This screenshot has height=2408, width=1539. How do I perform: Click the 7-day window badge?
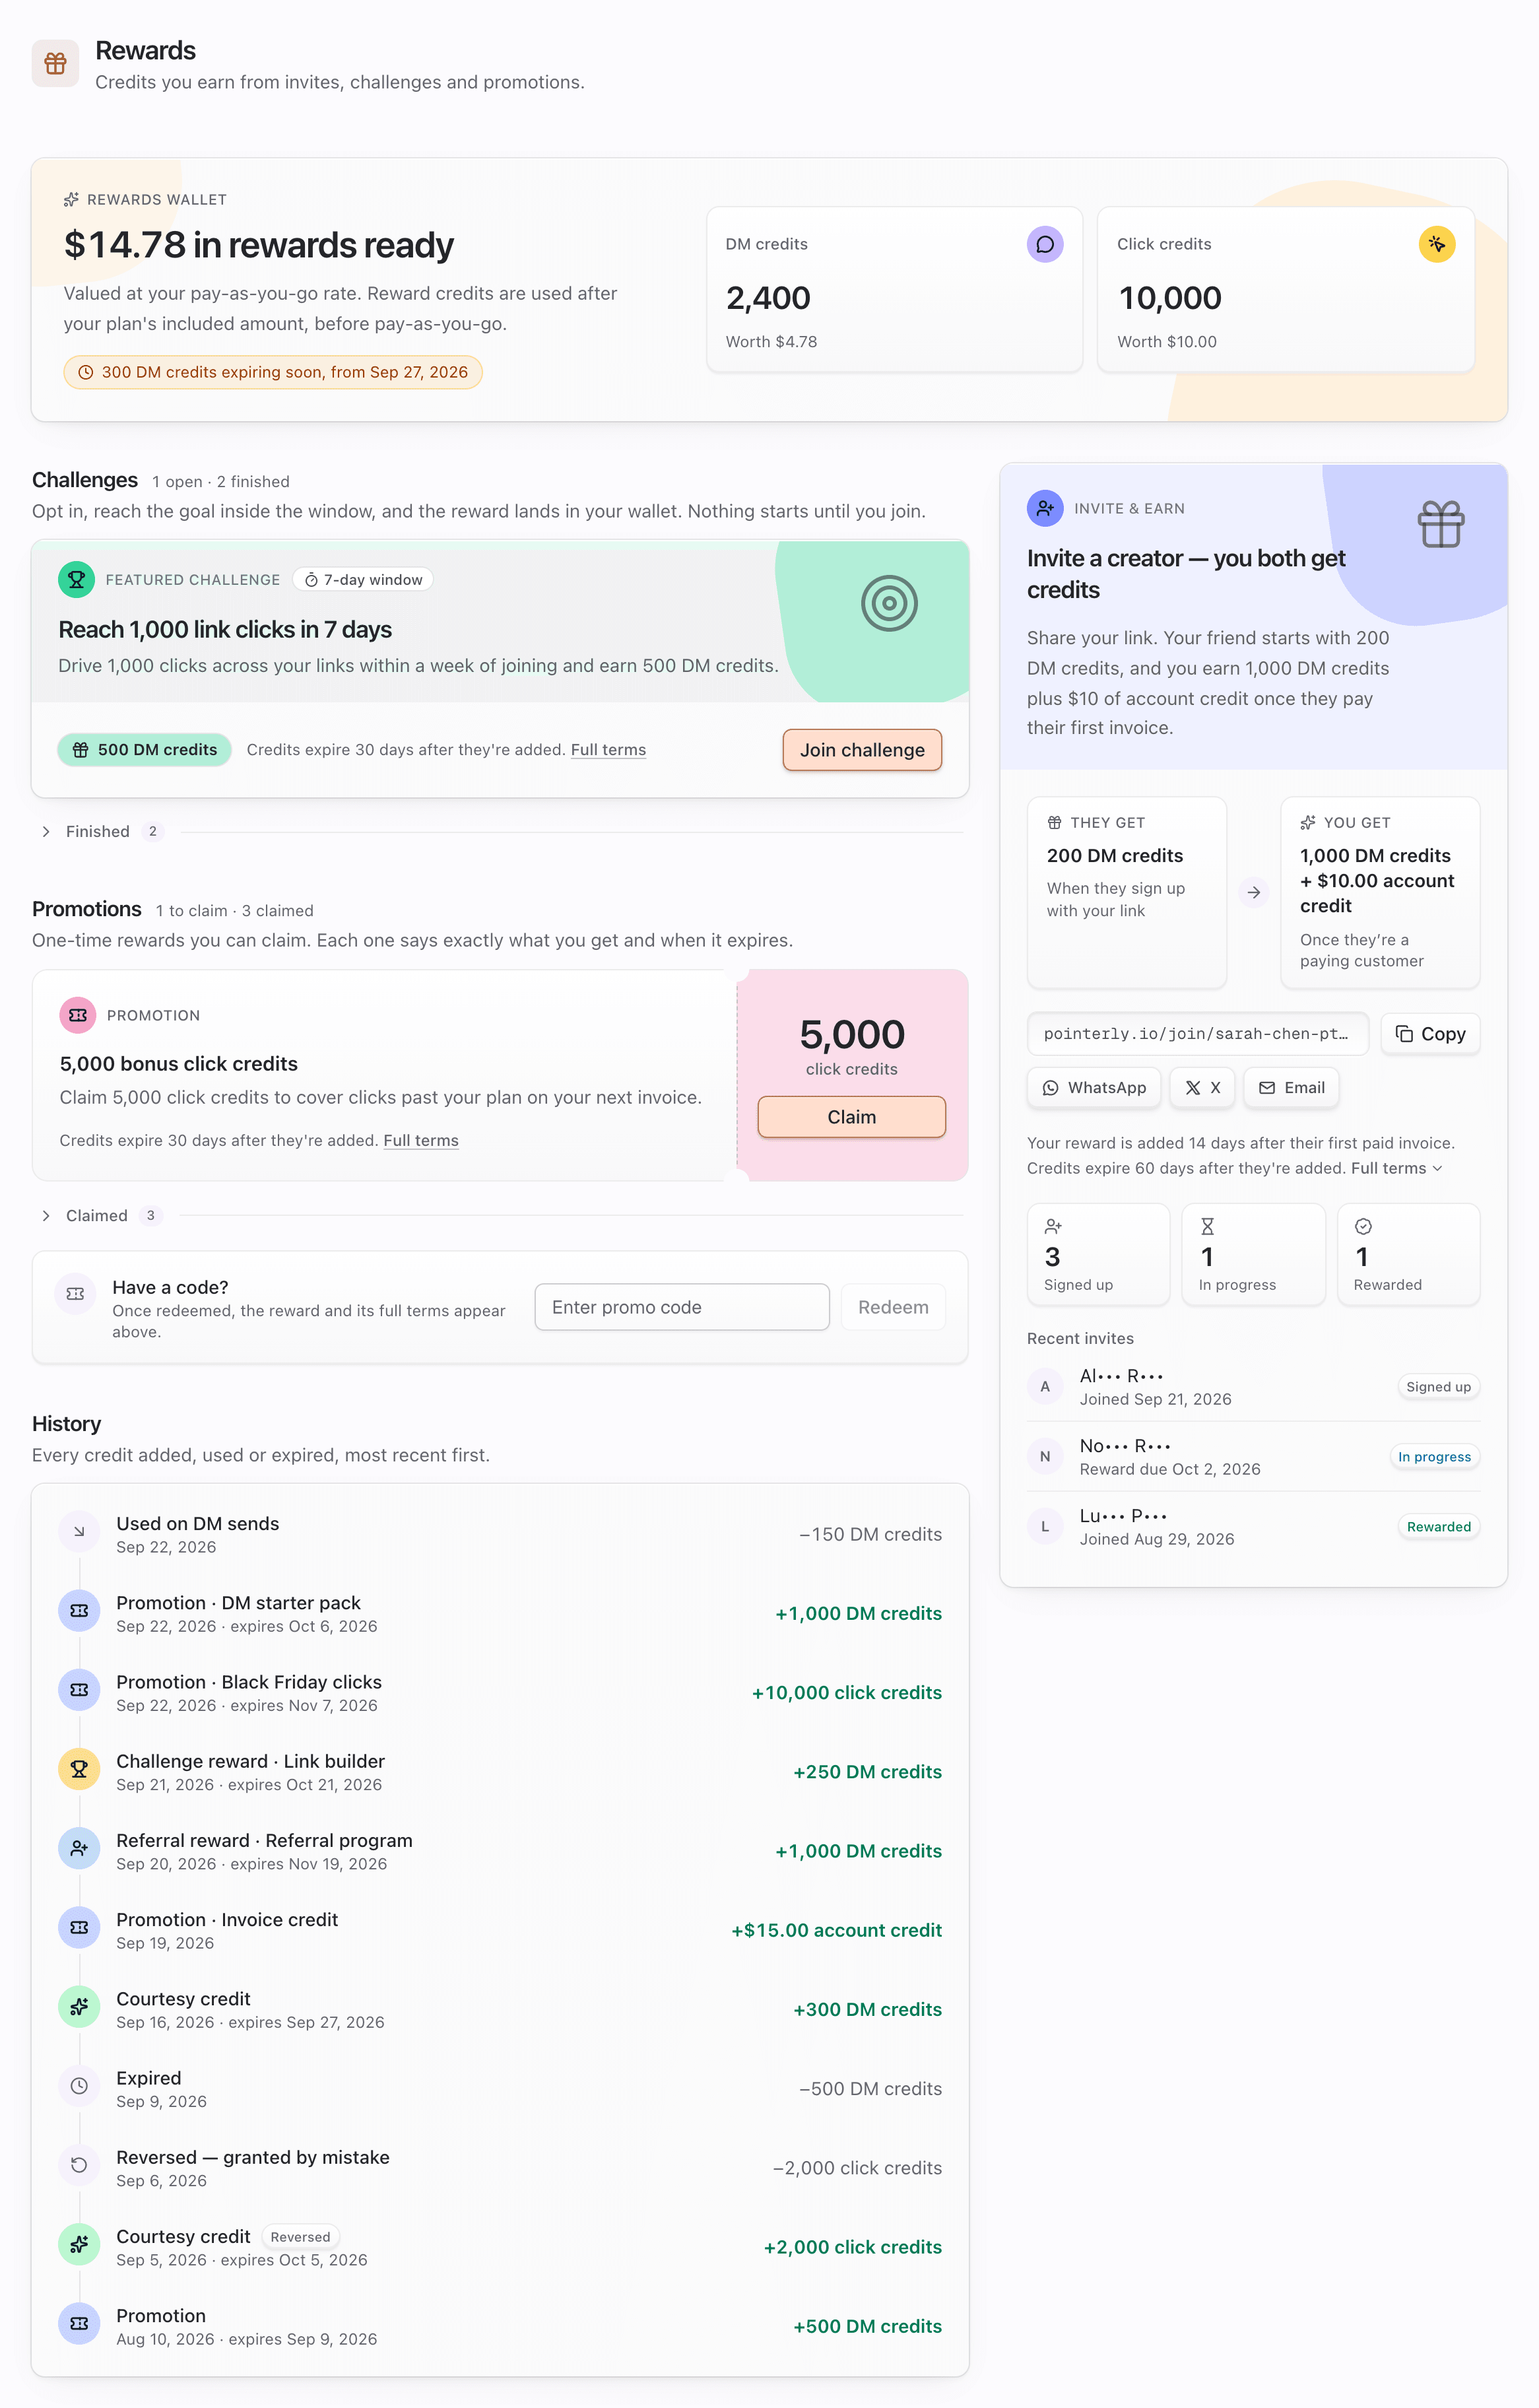pos(363,580)
